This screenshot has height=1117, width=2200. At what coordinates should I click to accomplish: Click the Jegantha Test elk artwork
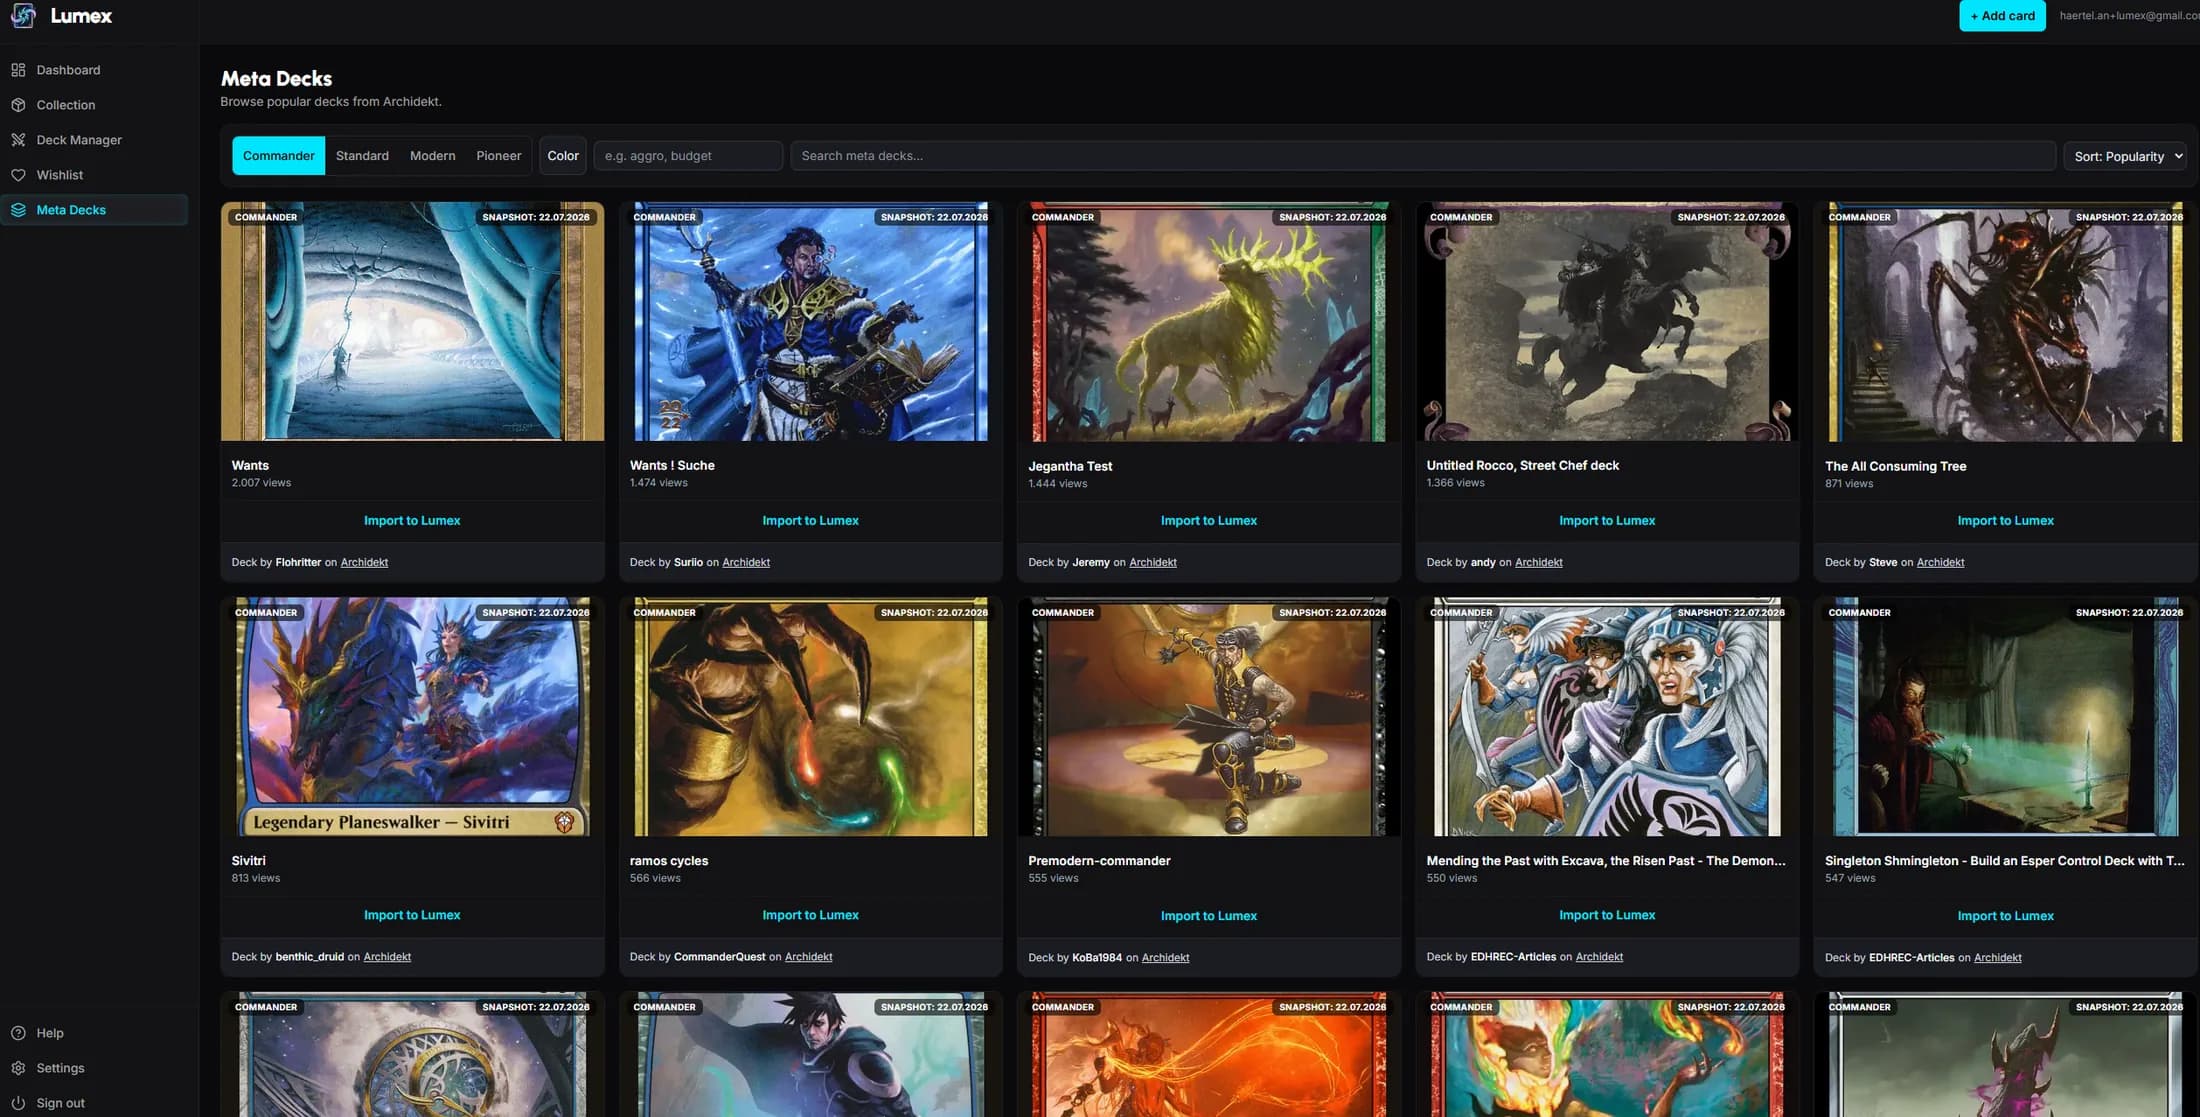point(1208,322)
